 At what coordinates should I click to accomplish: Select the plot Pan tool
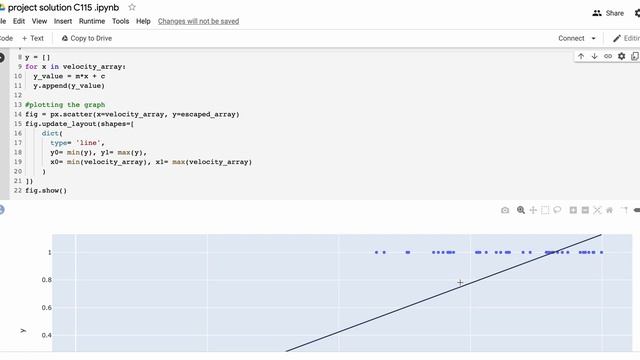tap(533, 210)
